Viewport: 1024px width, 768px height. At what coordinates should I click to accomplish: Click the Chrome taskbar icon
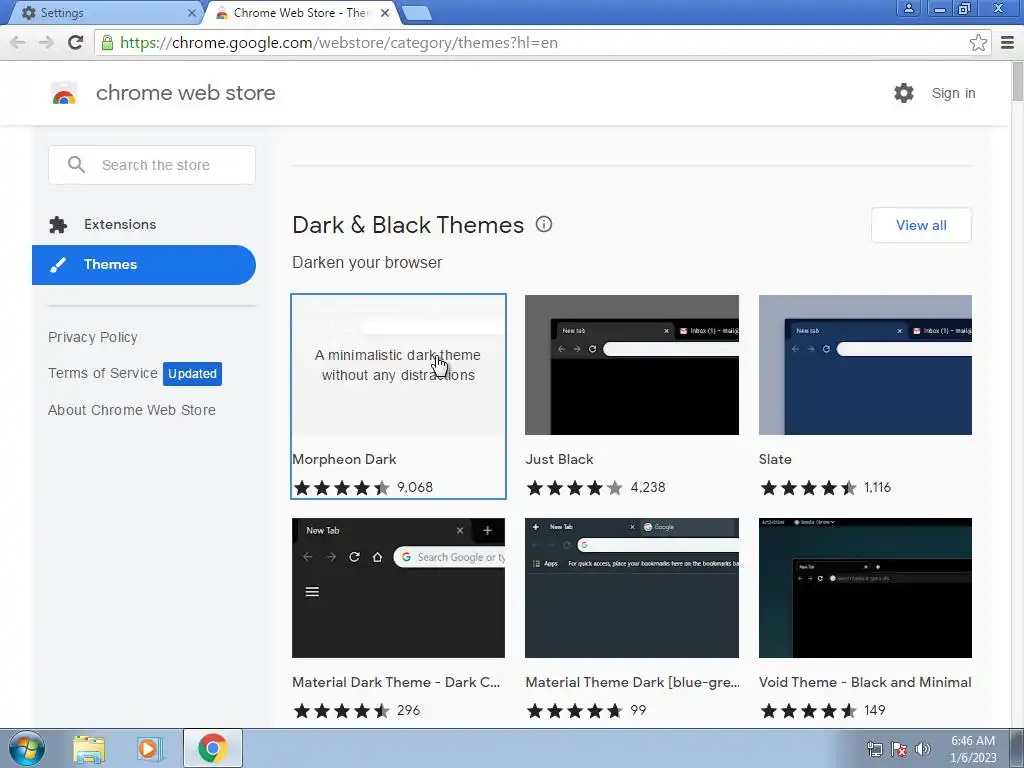[x=213, y=748]
